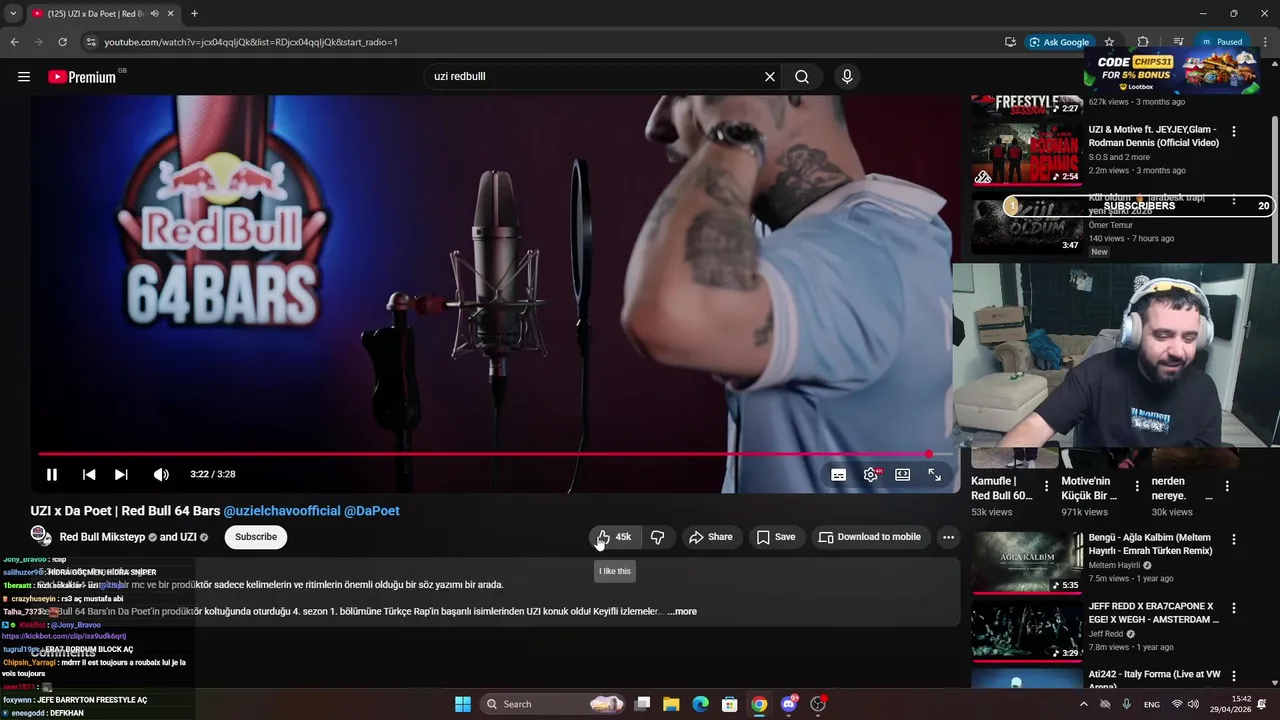The height and width of the screenshot is (720, 1280).
Task: Click the taskbar Search box
Action: 553,704
